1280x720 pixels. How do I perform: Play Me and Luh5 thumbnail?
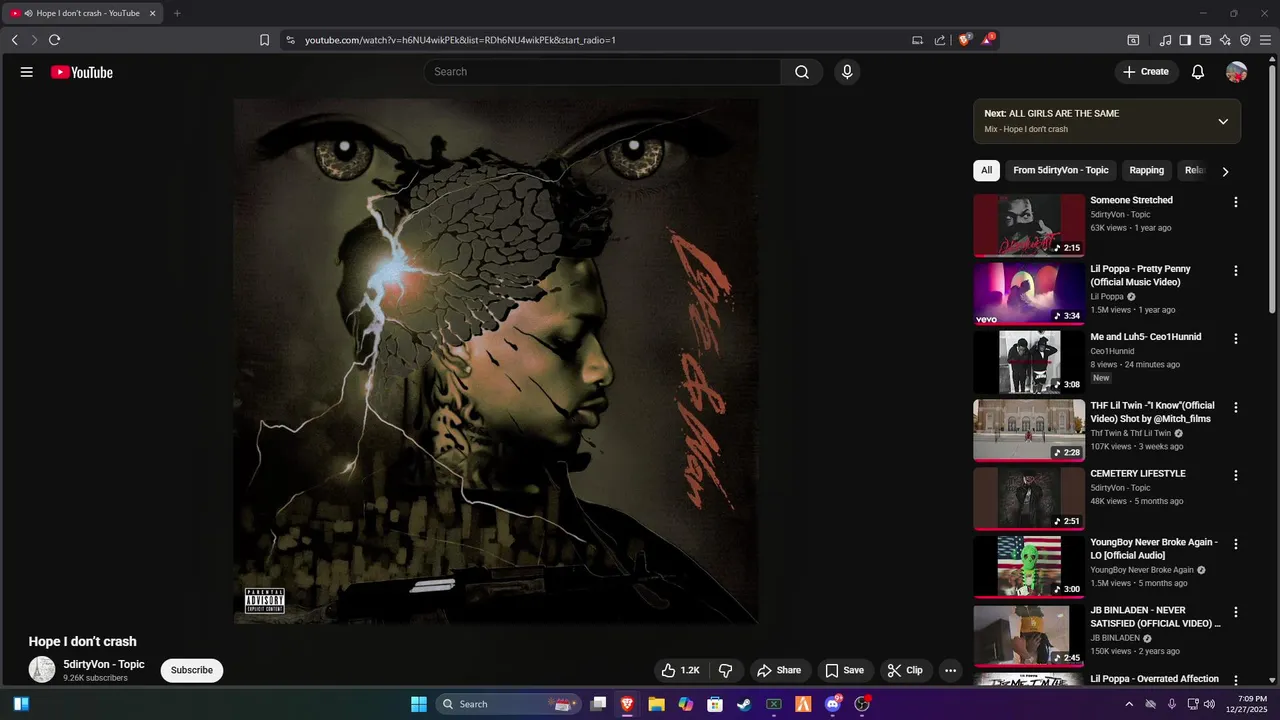click(1029, 362)
